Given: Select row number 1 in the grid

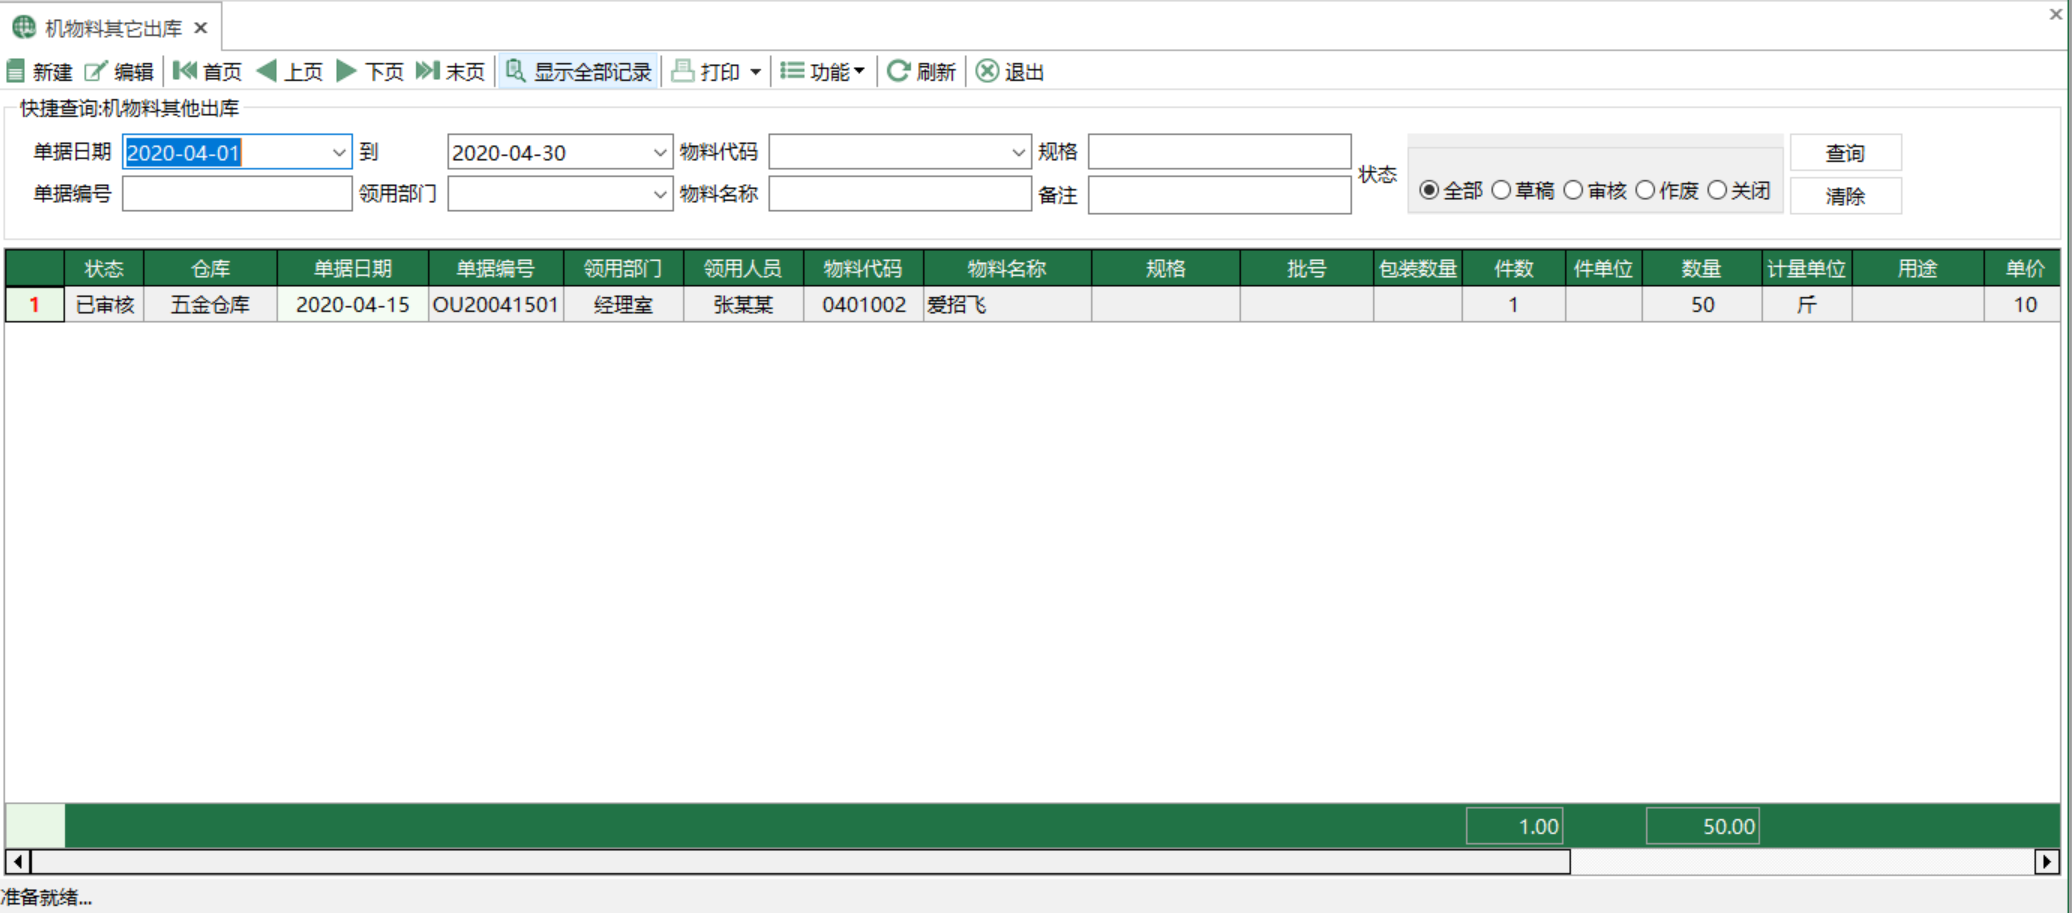Looking at the screenshot, I should [35, 305].
